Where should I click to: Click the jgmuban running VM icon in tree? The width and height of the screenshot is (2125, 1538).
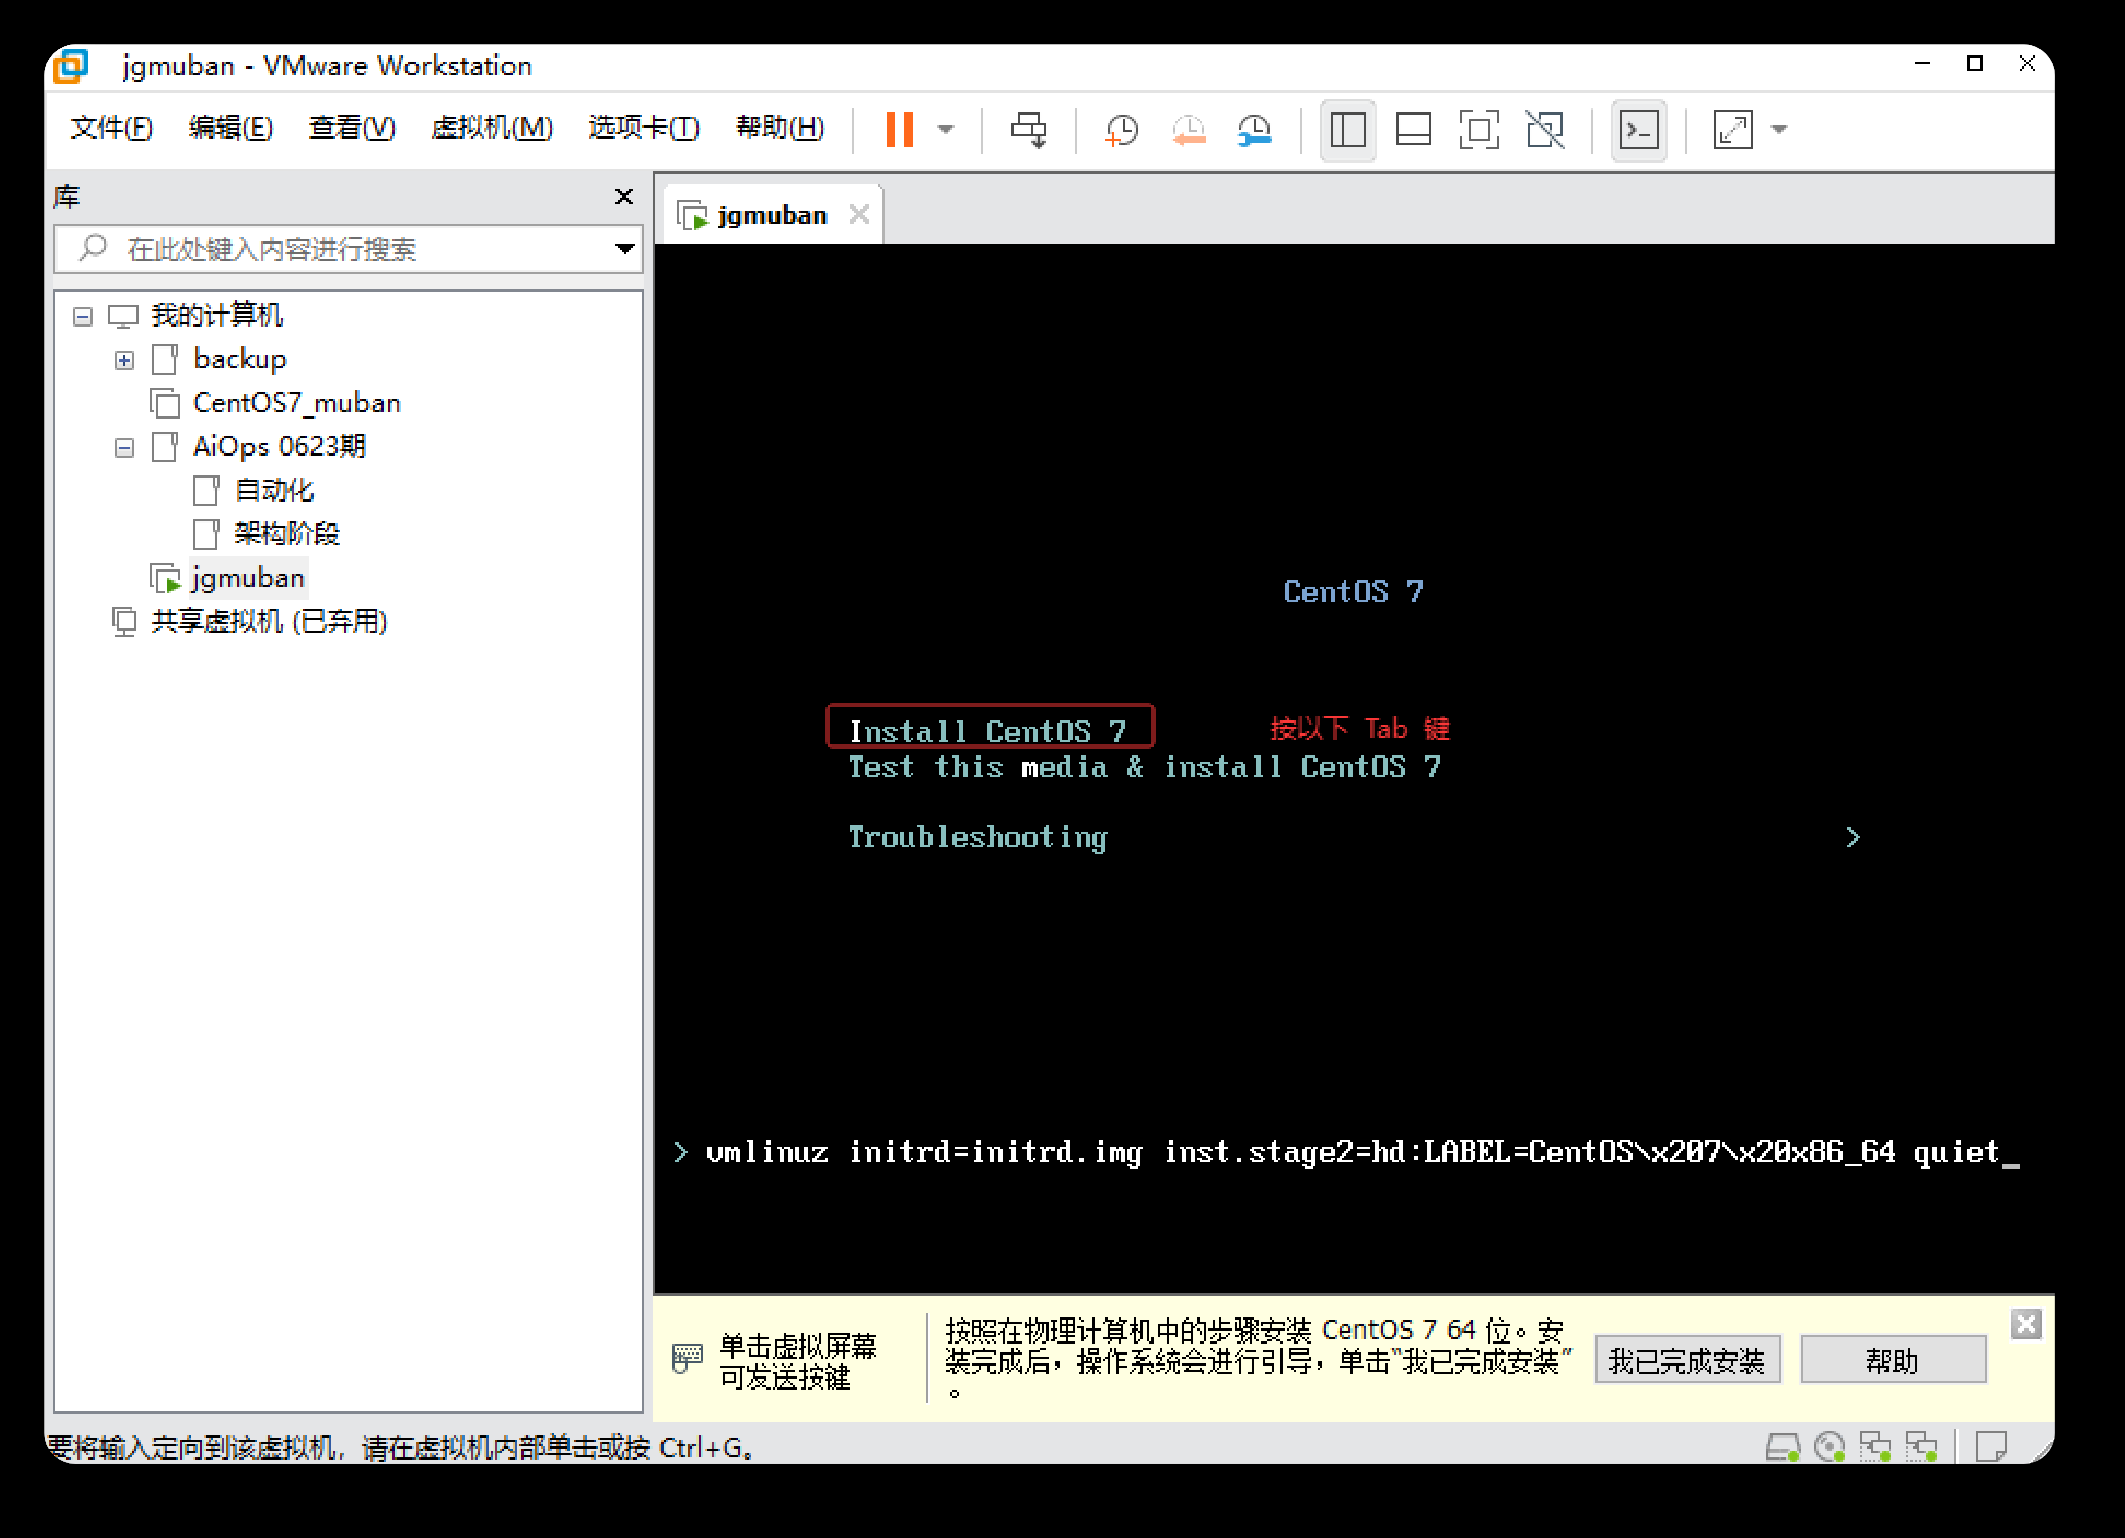click(x=165, y=578)
